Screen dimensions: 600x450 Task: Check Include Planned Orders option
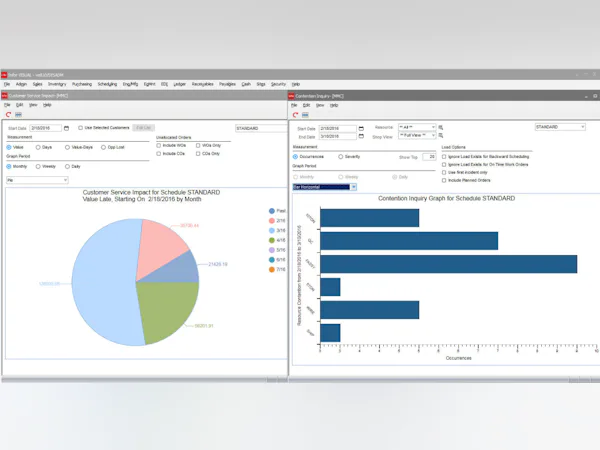(444, 180)
